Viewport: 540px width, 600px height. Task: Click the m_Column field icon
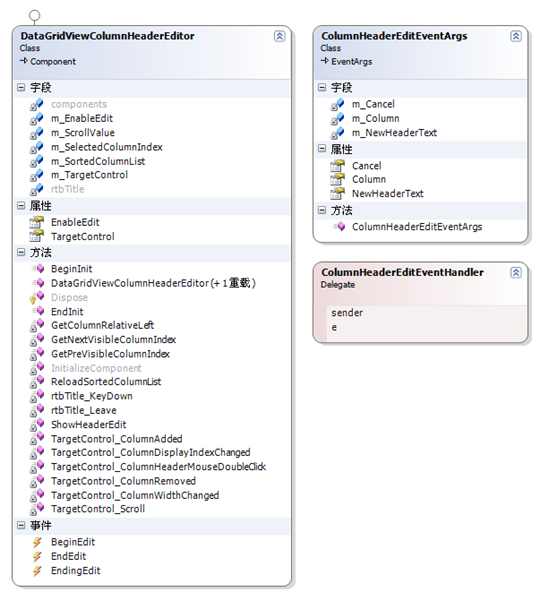click(x=338, y=119)
